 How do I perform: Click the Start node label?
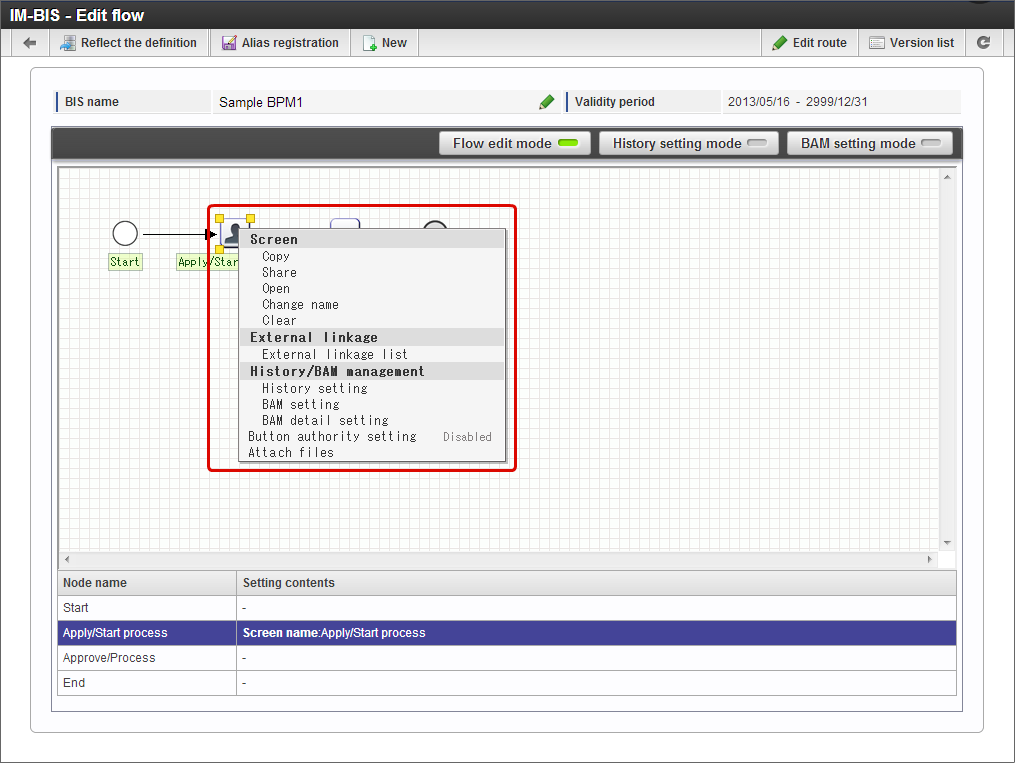point(125,261)
